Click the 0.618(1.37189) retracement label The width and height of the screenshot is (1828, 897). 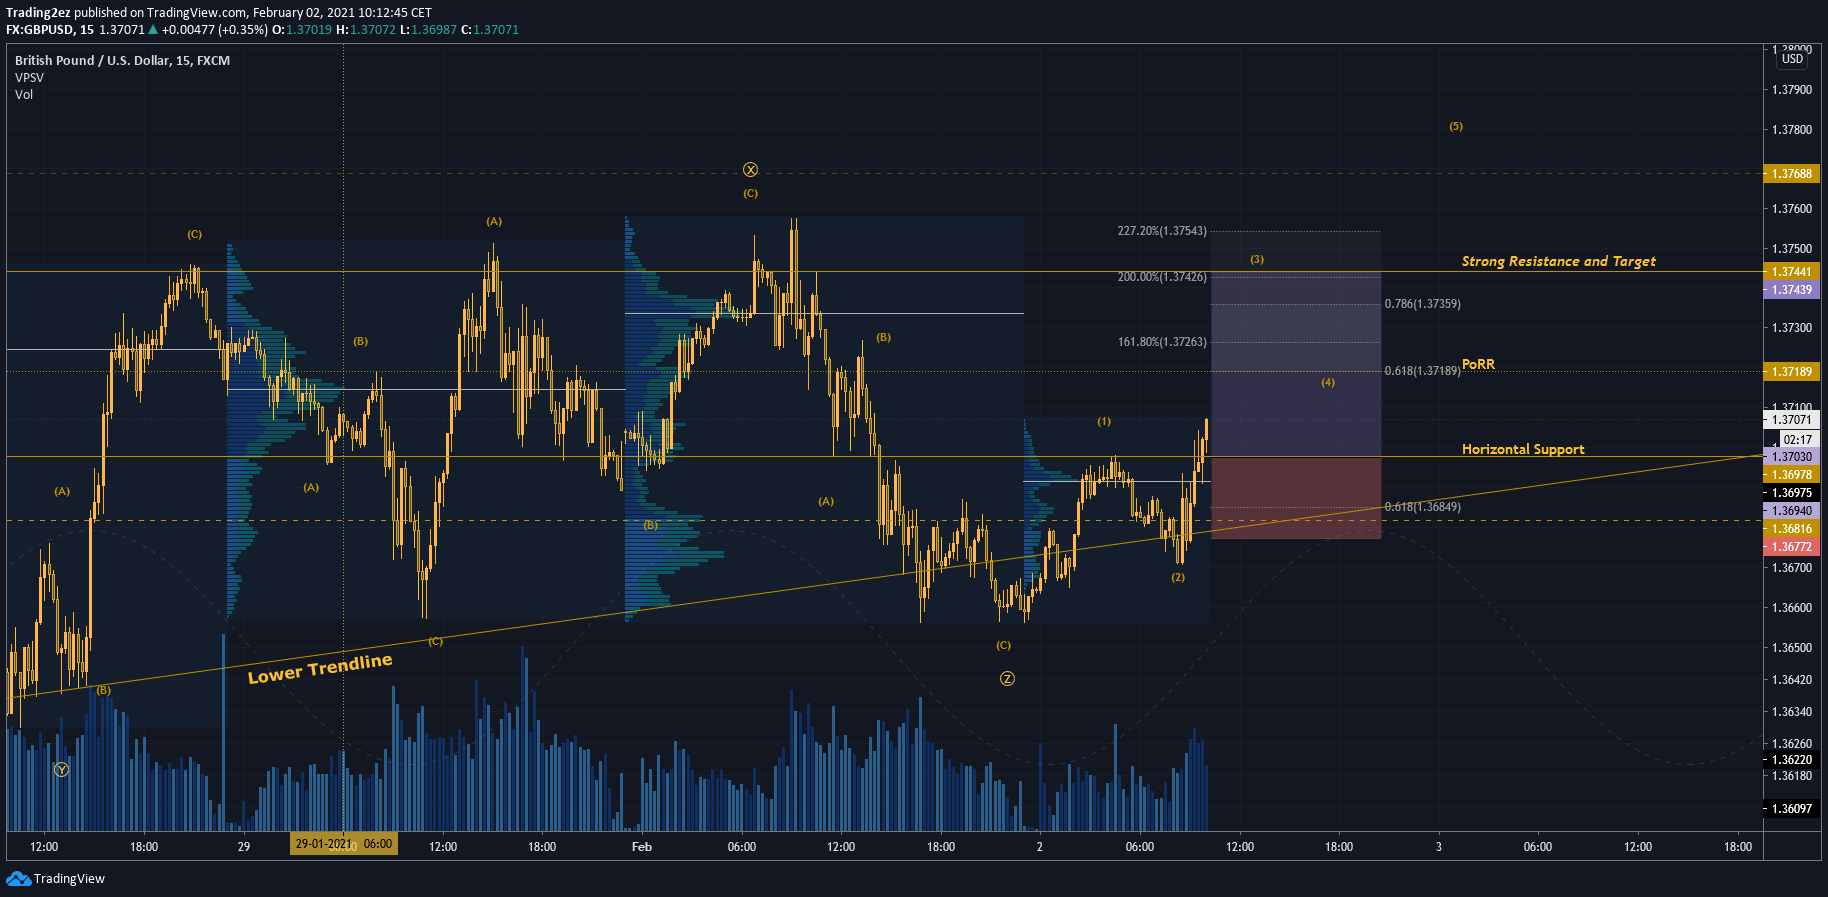(1422, 371)
